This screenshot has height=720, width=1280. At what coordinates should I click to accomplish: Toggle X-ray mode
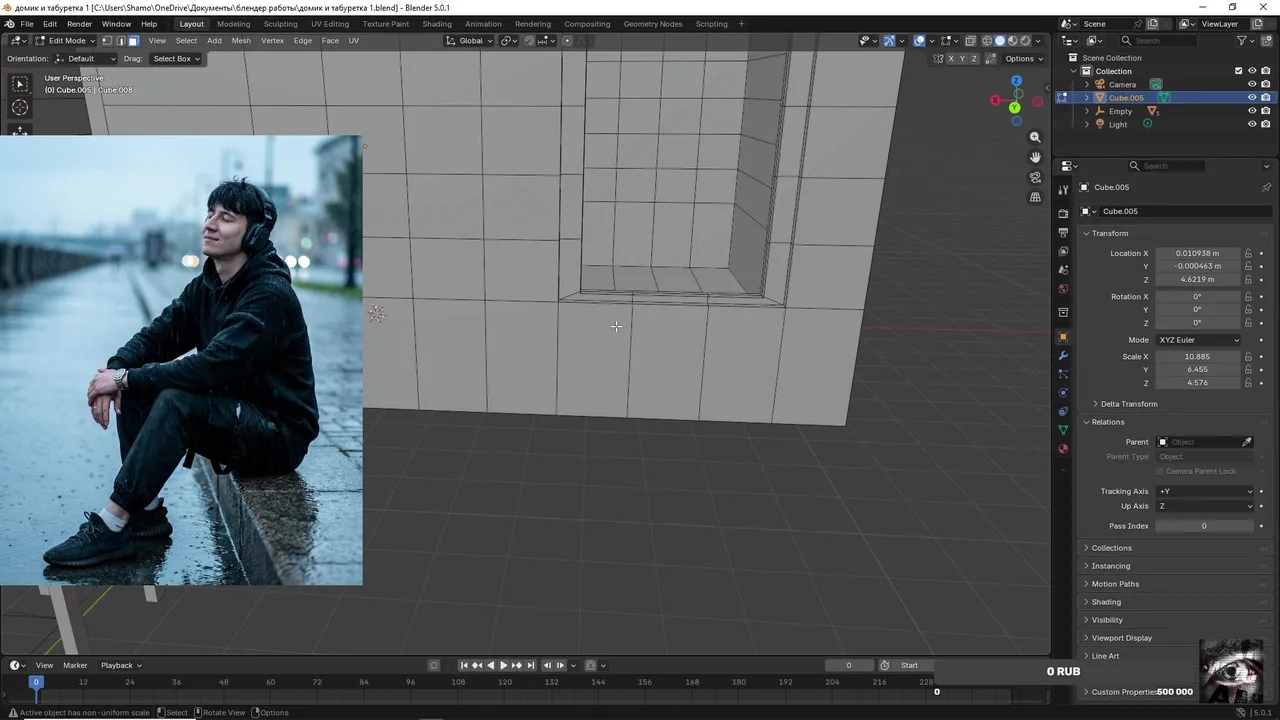(970, 41)
